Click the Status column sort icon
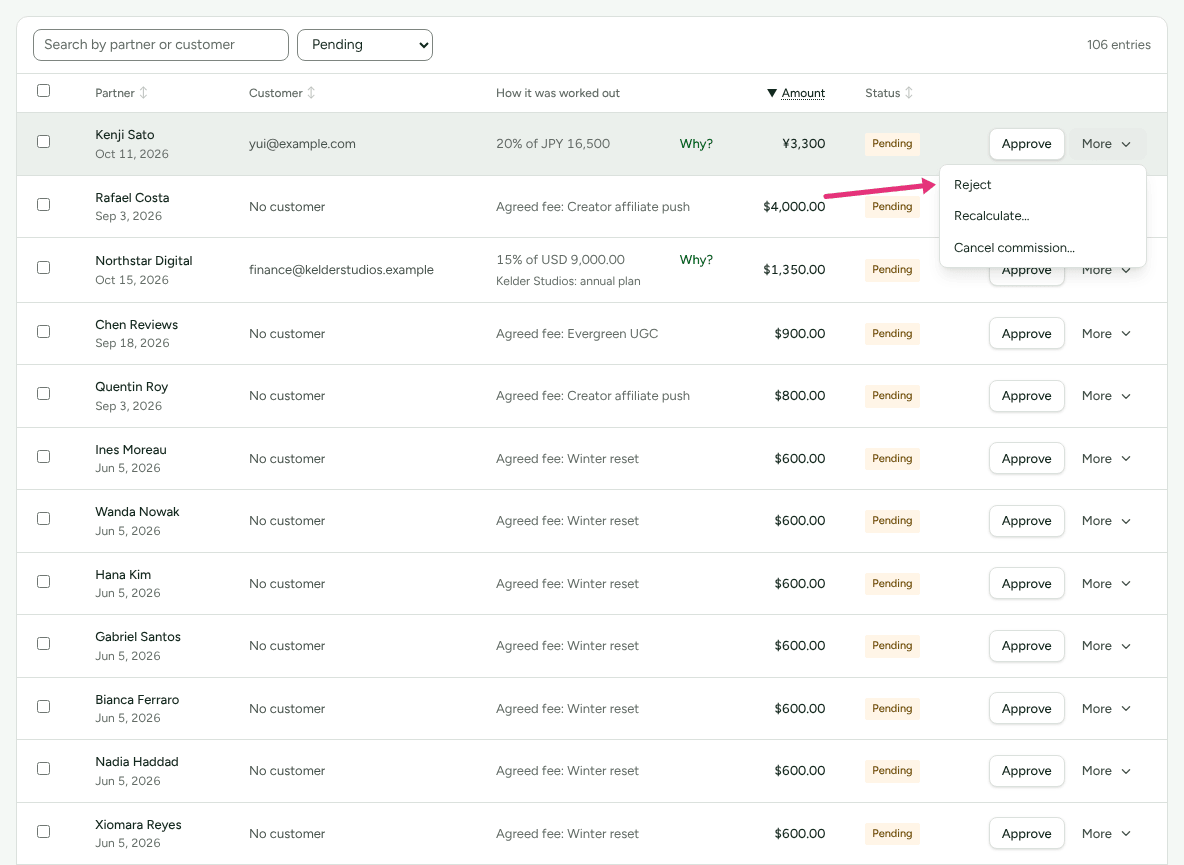The image size is (1184, 865). coord(909,93)
